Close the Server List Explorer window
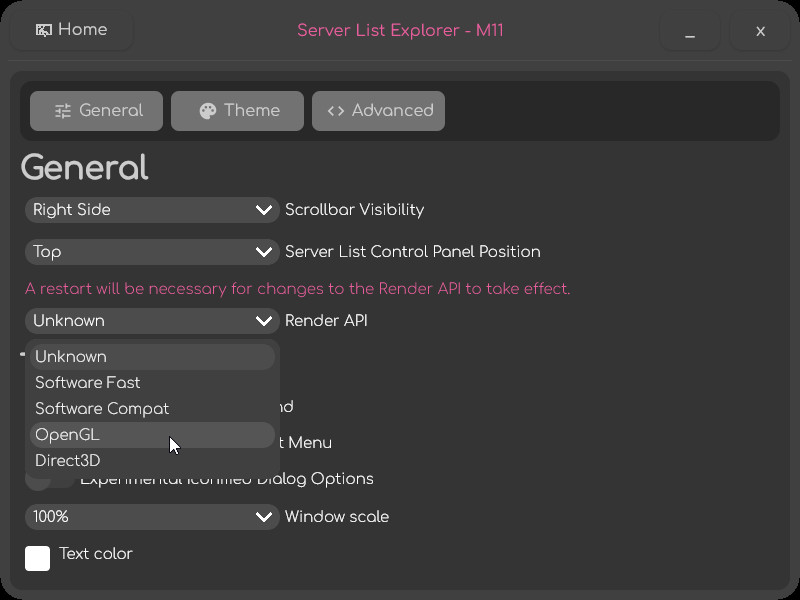 click(760, 32)
